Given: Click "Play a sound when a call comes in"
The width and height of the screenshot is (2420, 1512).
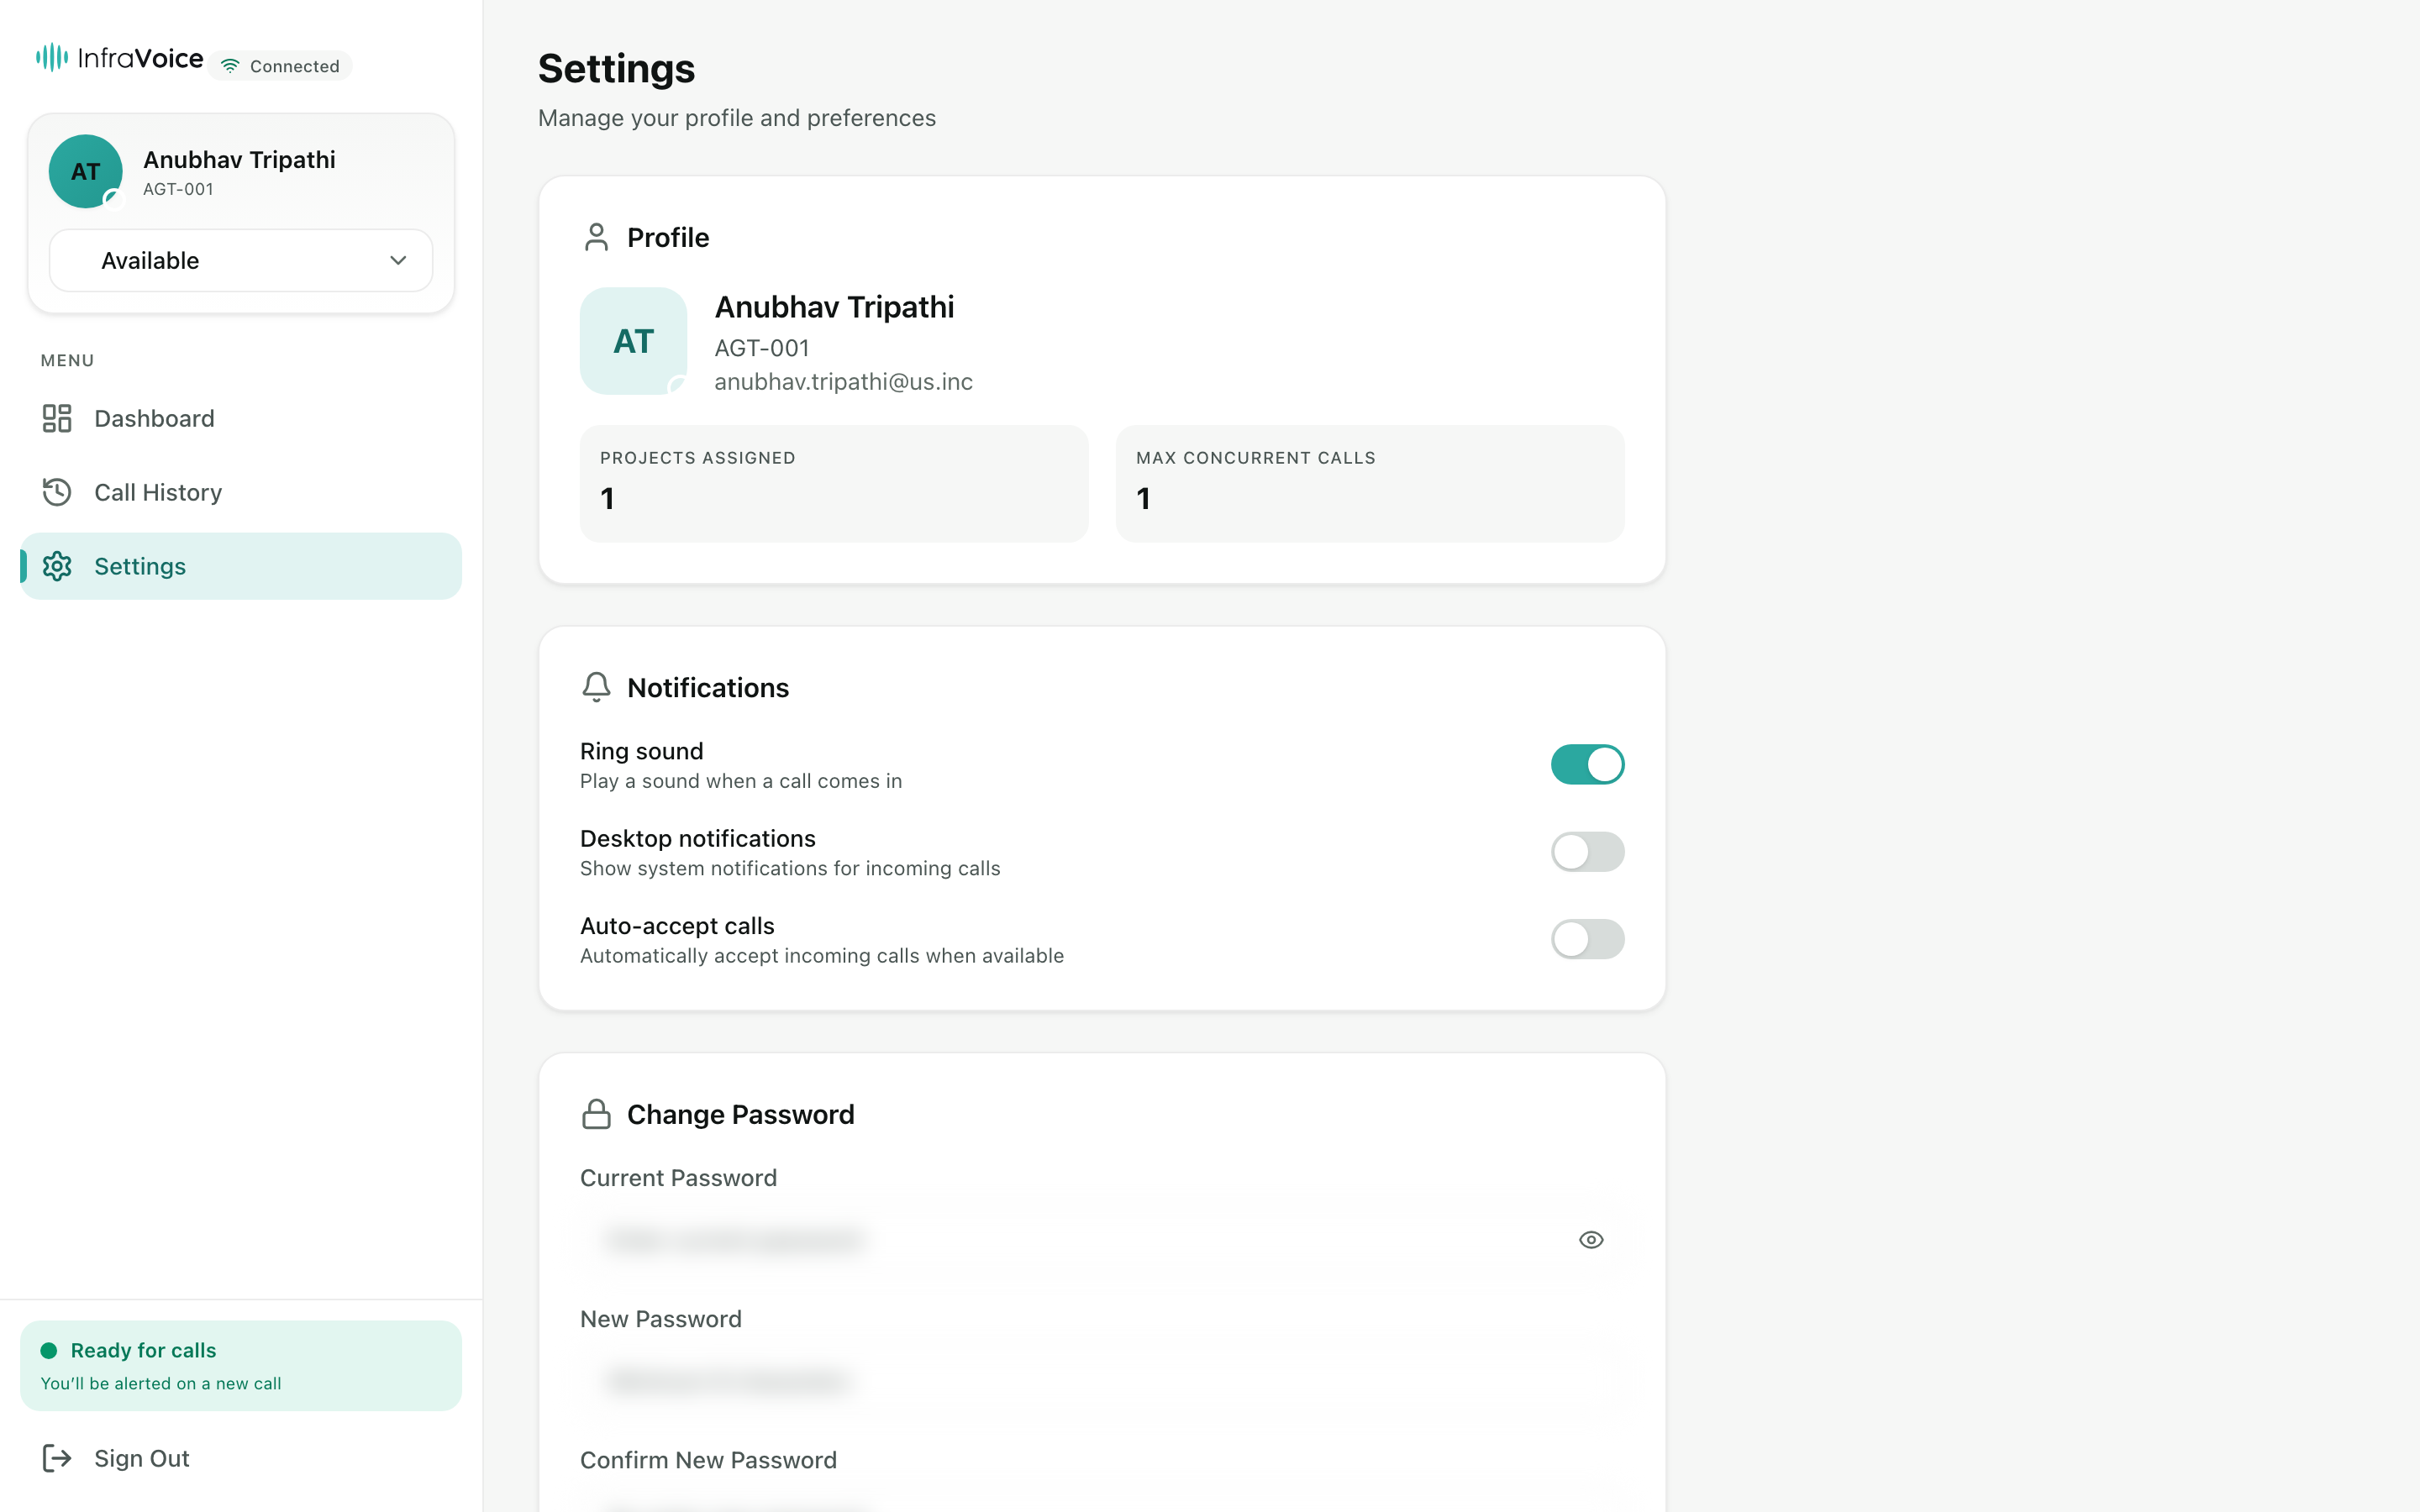Looking at the screenshot, I should 741,781.
